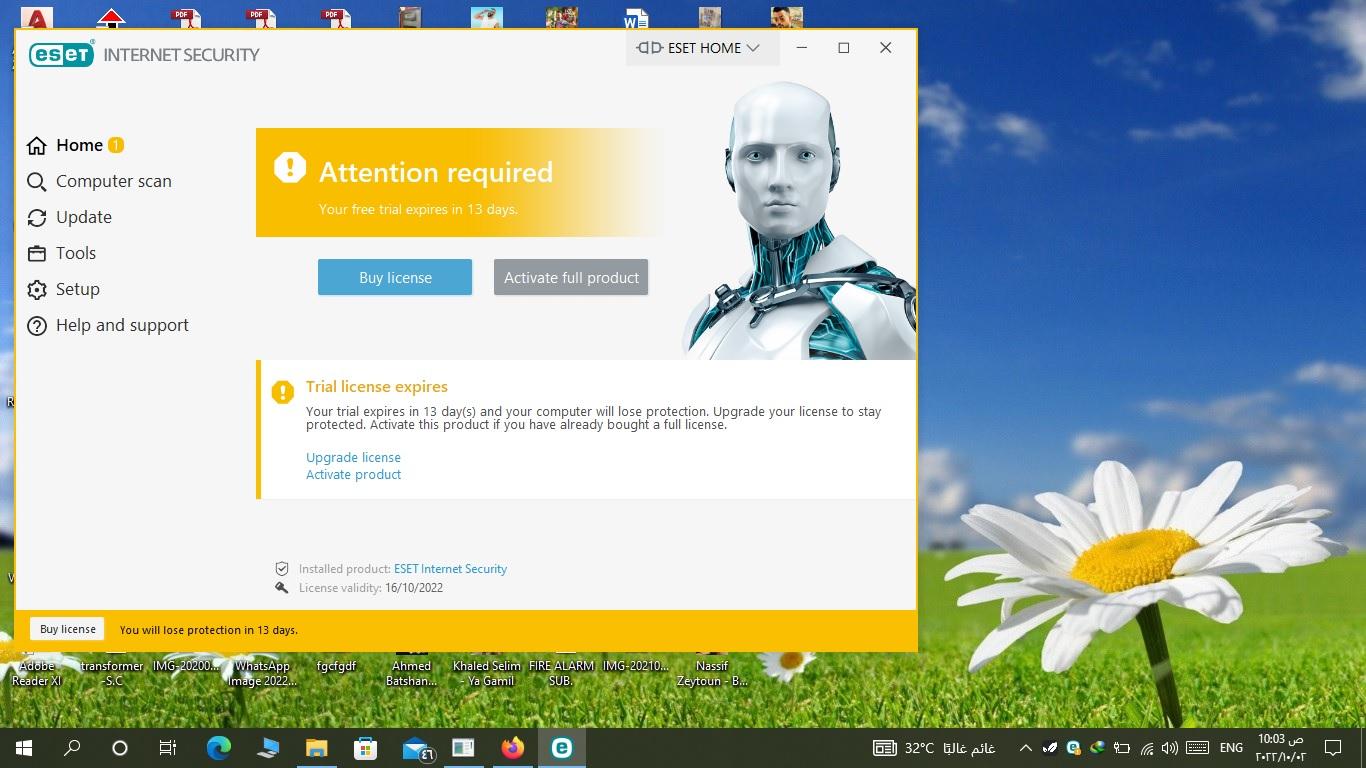
Task: Click the 32°C weather widget
Action: 933,748
